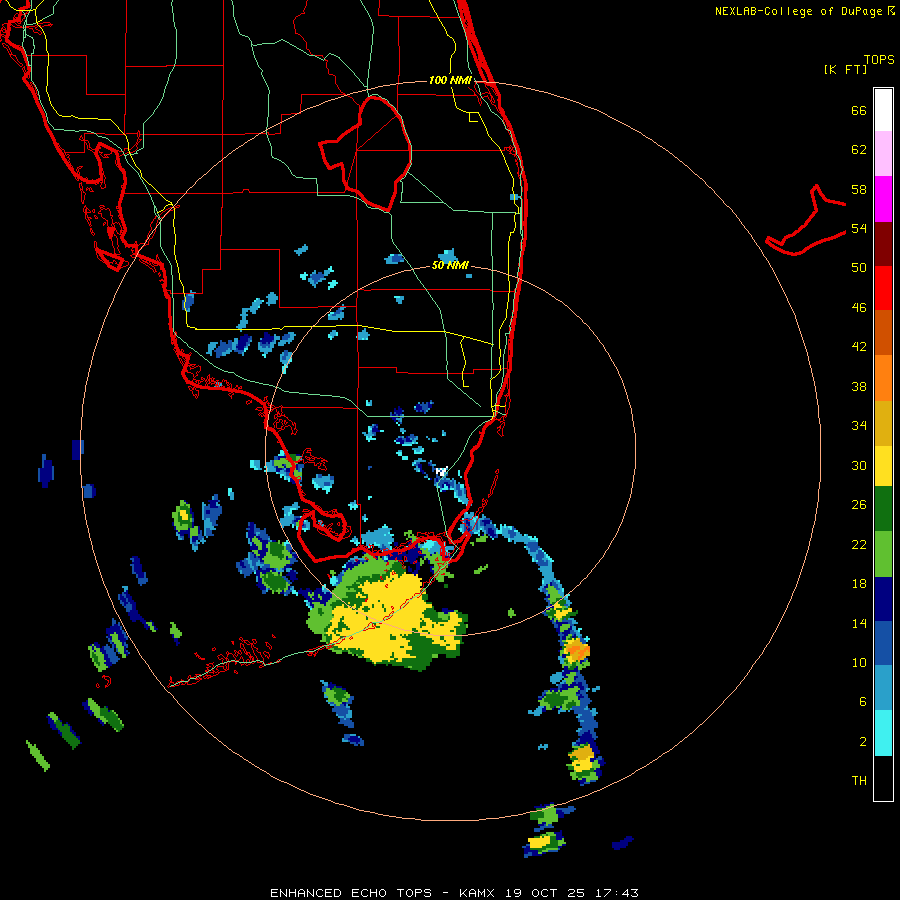Click the orange echo top cell in the offshore band
The width and height of the screenshot is (900, 900).
point(576,651)
